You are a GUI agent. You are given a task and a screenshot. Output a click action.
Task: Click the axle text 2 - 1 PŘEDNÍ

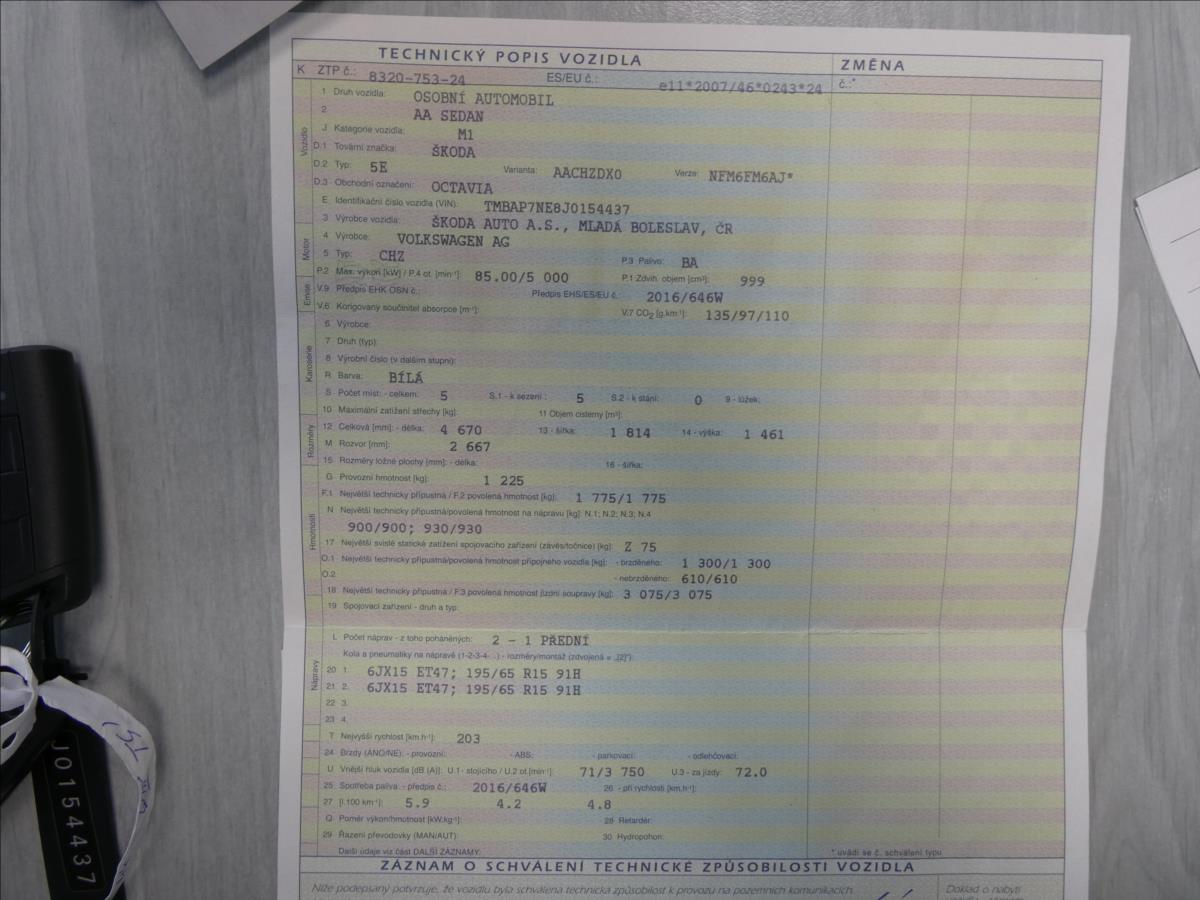click(x=540, y=639)
